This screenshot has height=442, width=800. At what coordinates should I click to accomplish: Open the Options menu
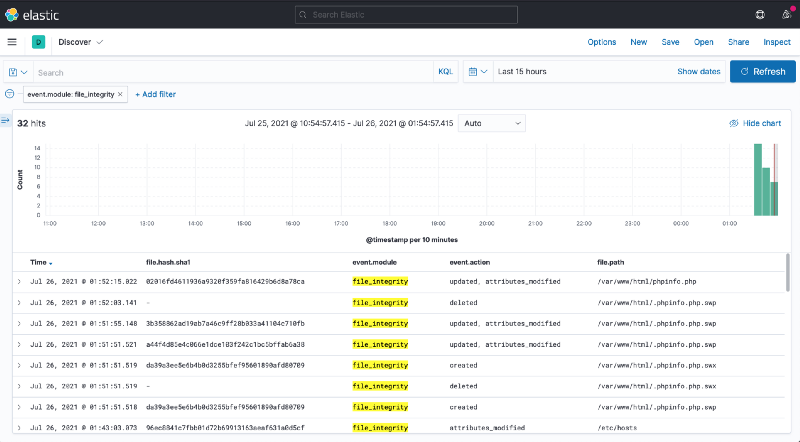click(602, 42)
